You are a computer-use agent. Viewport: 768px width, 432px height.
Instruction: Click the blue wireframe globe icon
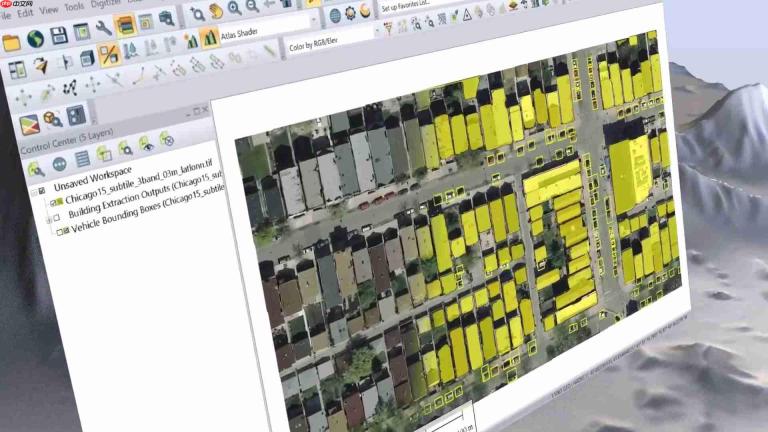point(335,15)
